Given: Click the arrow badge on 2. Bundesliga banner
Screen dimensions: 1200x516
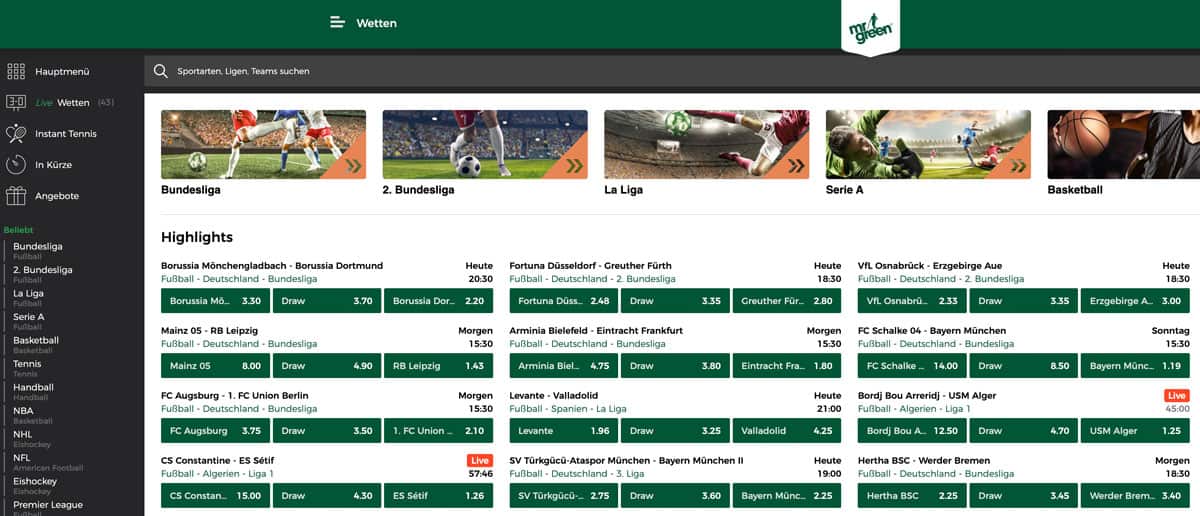Looking at the screenshot, I should (x=574, y=166).
